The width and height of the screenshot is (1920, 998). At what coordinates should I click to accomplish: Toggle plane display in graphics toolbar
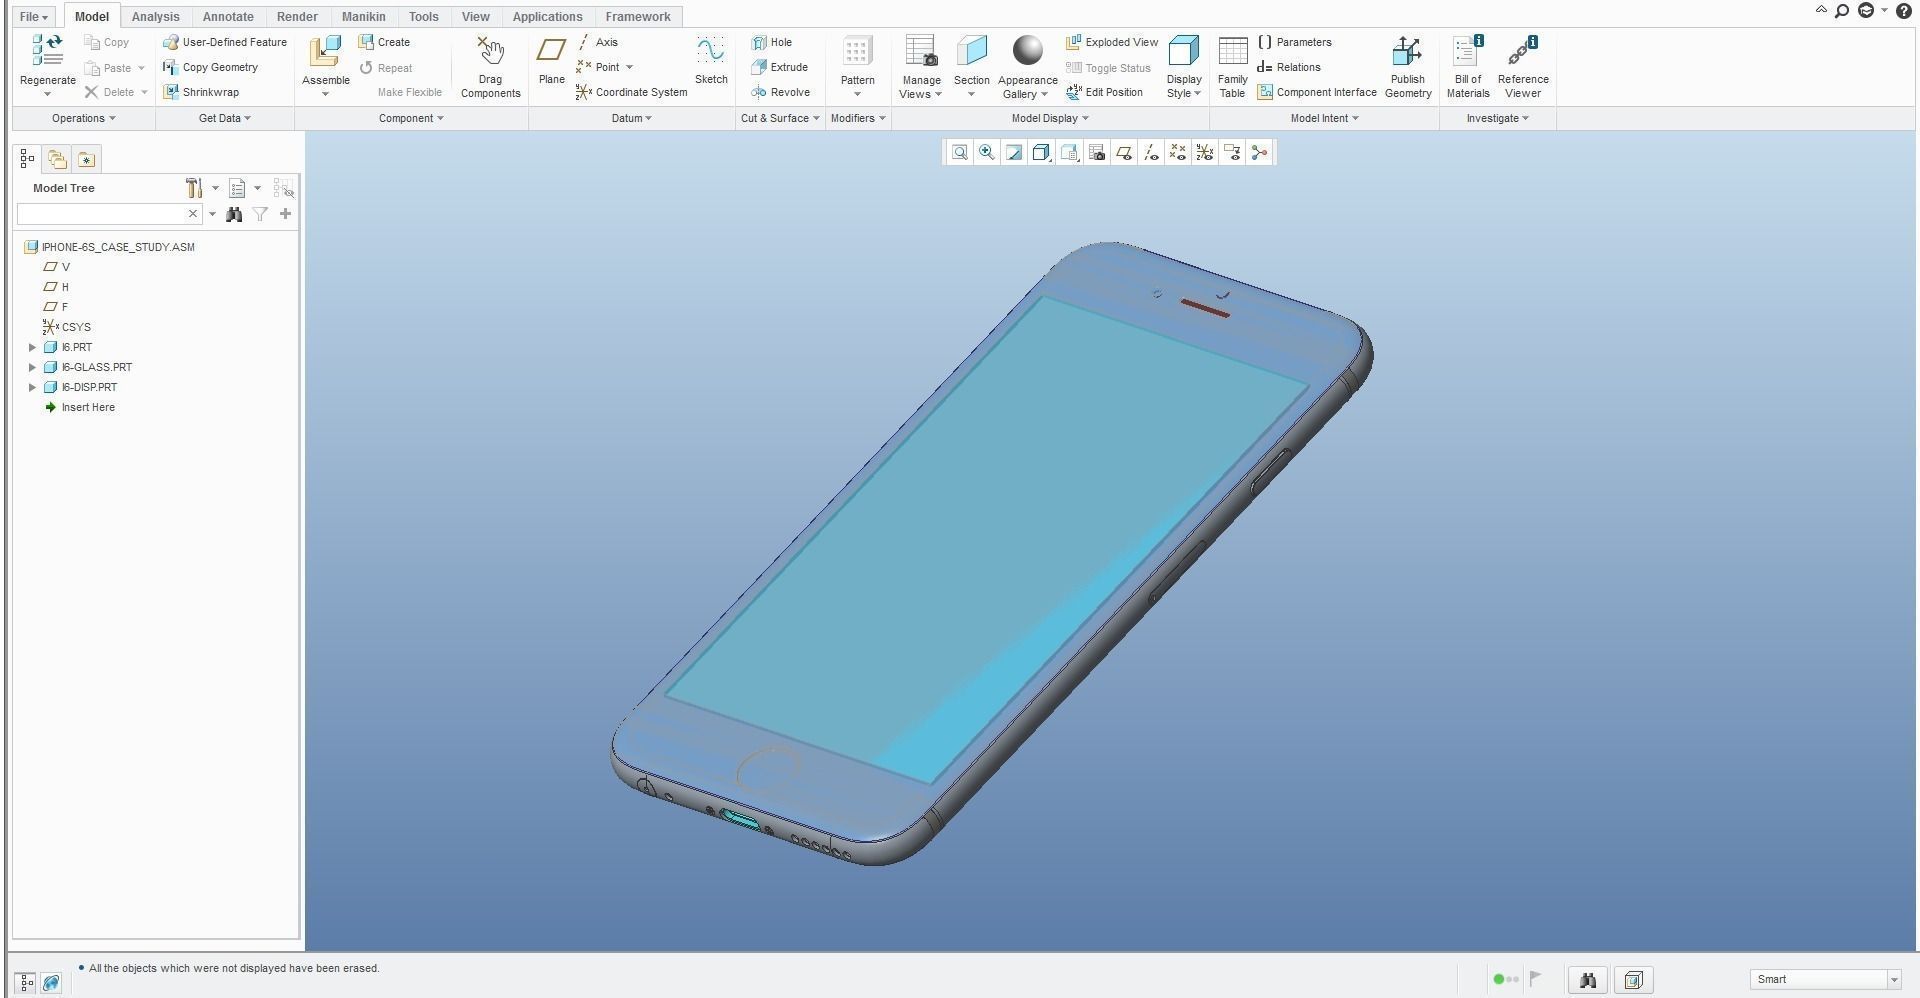coord(1124,152)
